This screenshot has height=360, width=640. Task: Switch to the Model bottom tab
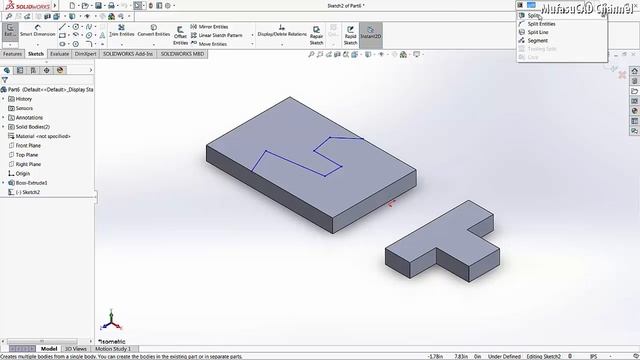coord(49,349)
